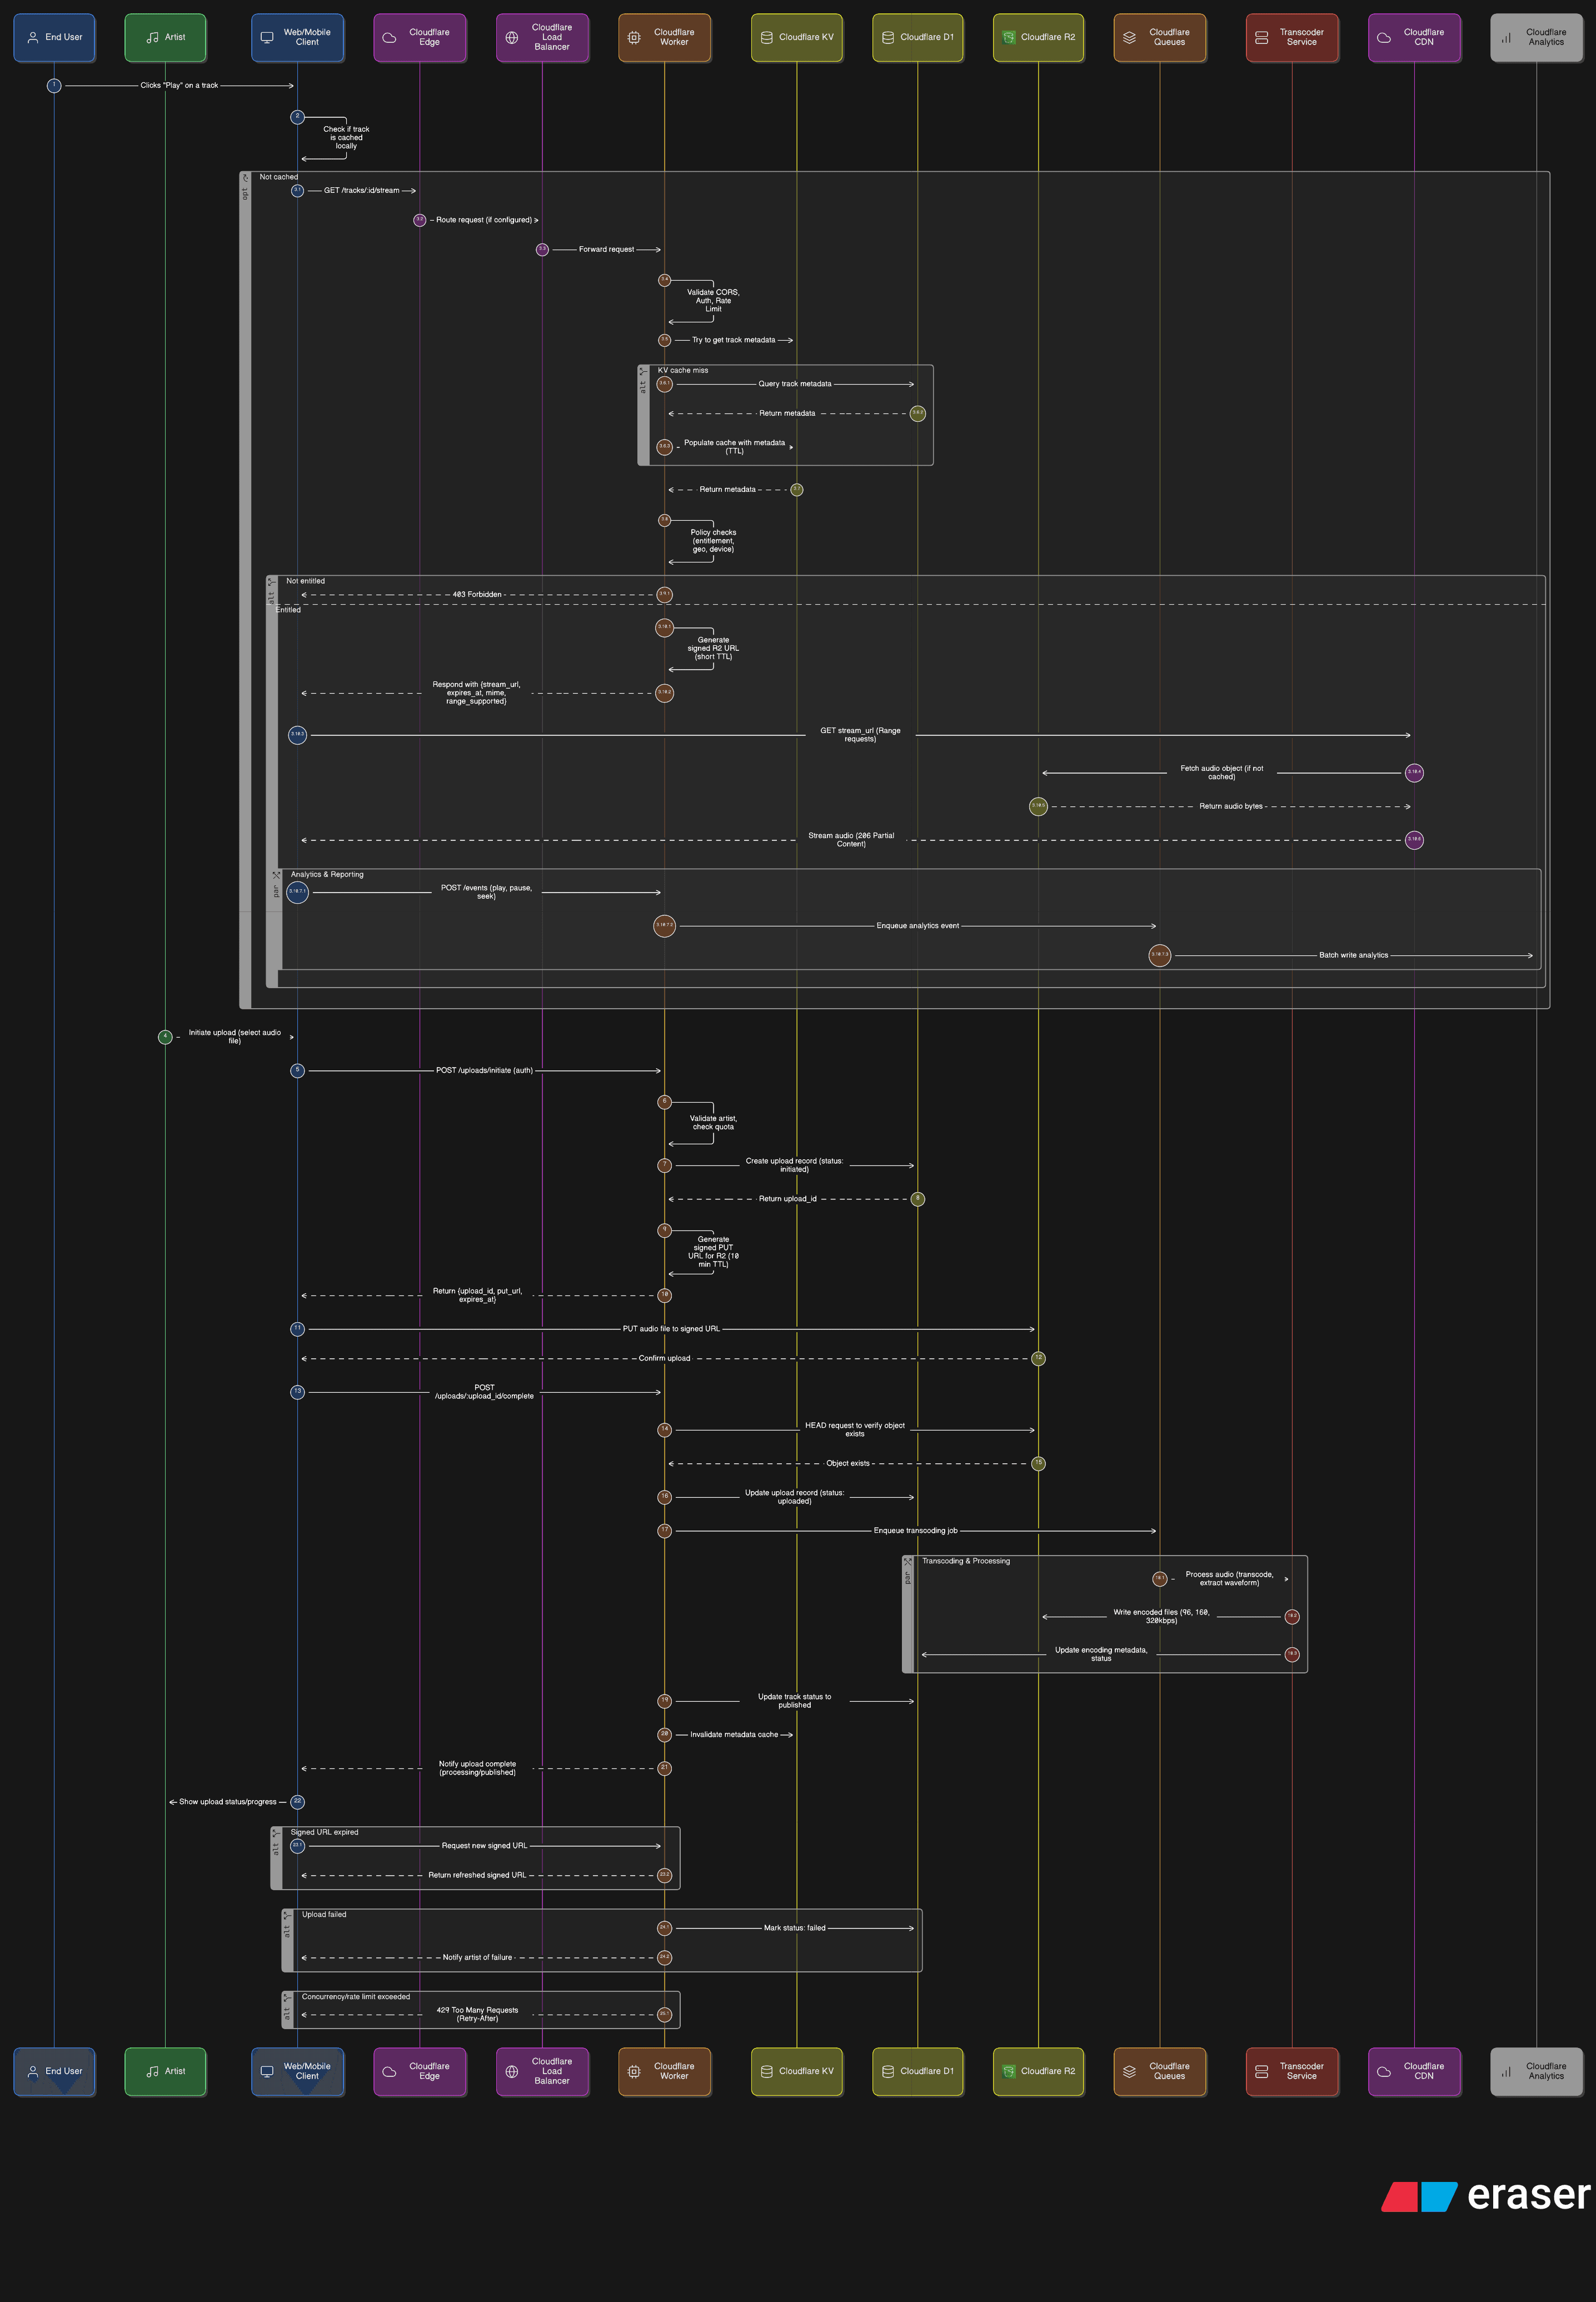Select the Web/Mobile Client monitor icon in the top row
1596x2302 pixels.
tap(267, 38)
